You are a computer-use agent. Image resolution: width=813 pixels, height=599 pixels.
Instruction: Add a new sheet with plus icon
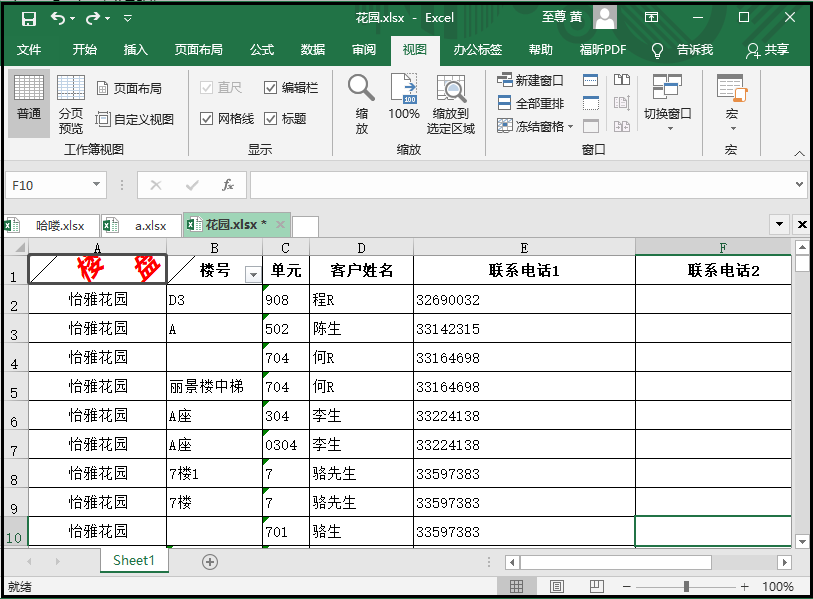[x=210, y=562]
